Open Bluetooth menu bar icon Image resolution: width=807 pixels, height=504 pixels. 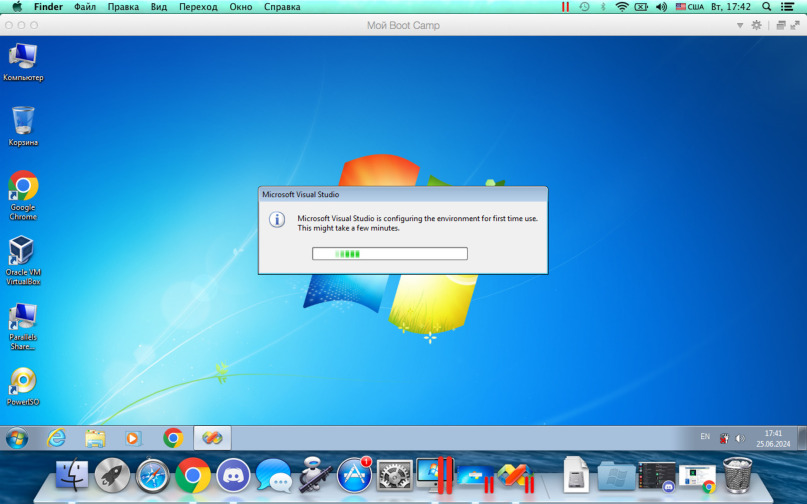[603, 7]
